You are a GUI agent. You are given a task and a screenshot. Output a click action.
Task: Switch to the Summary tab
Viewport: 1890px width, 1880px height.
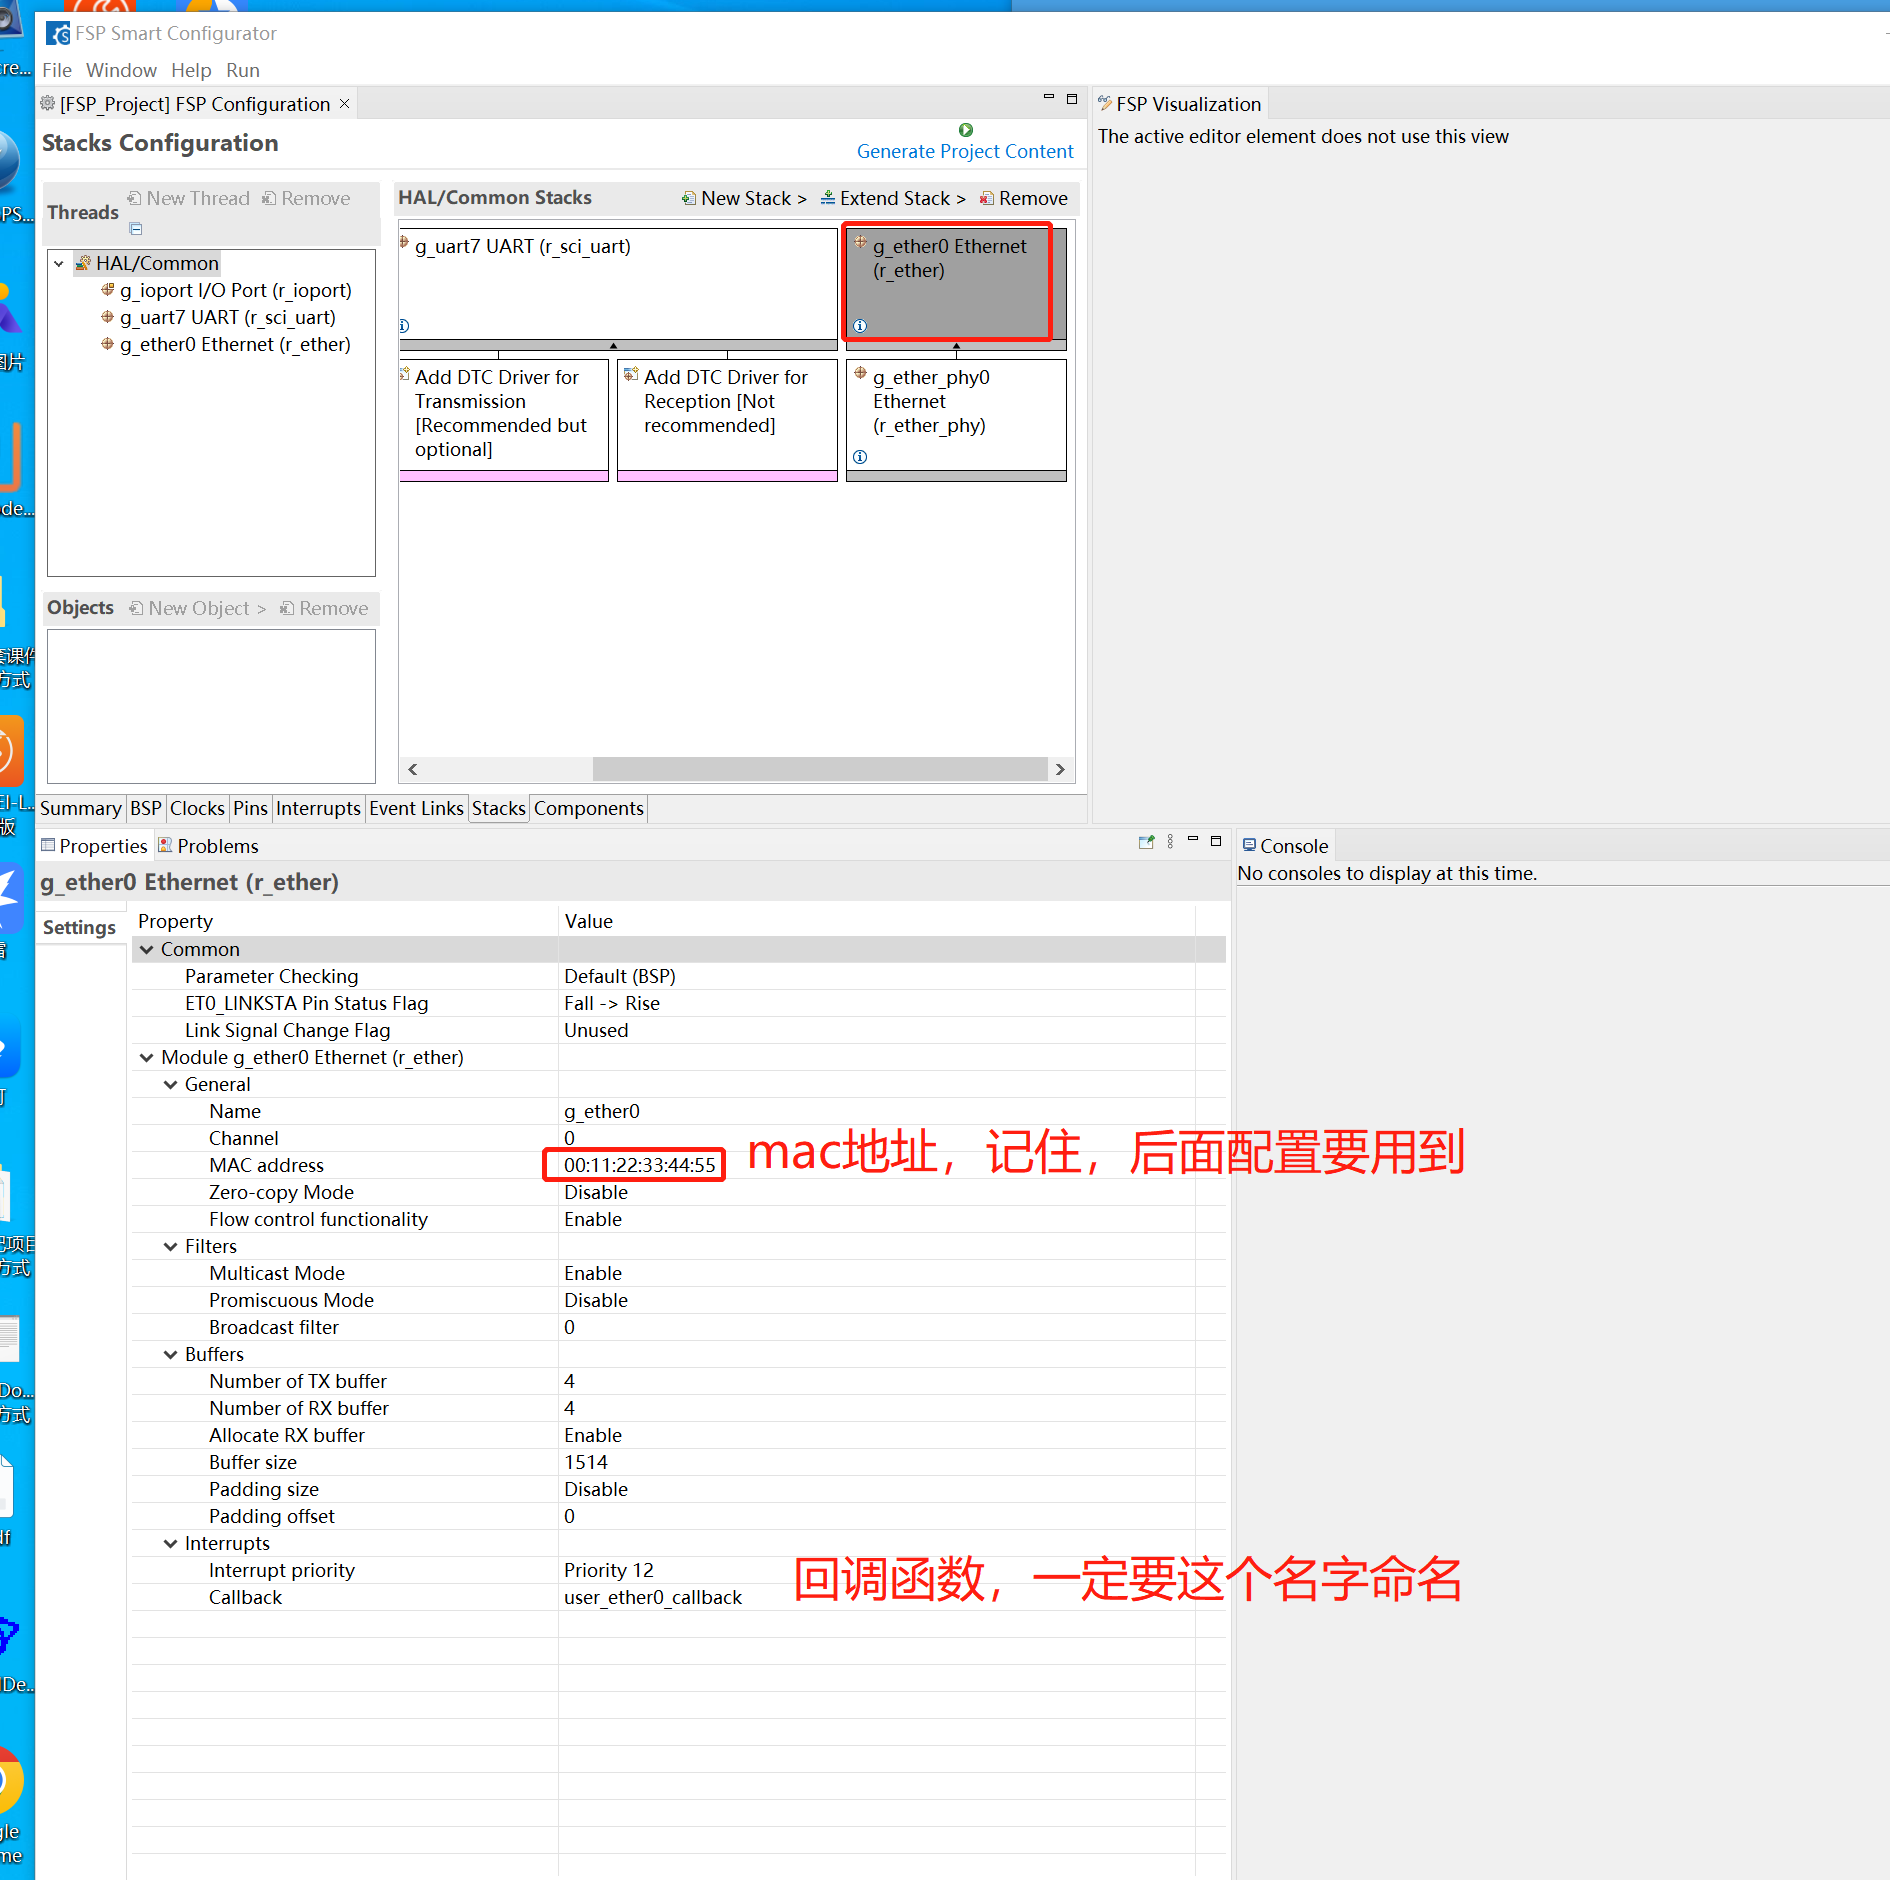(80, 808)
